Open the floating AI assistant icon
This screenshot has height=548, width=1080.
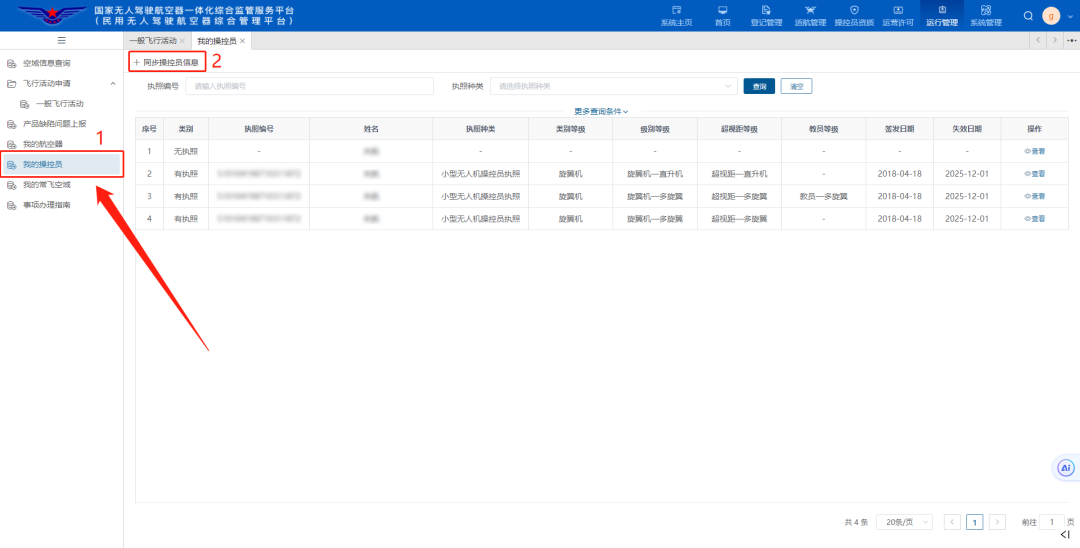tap(1066, 467)
